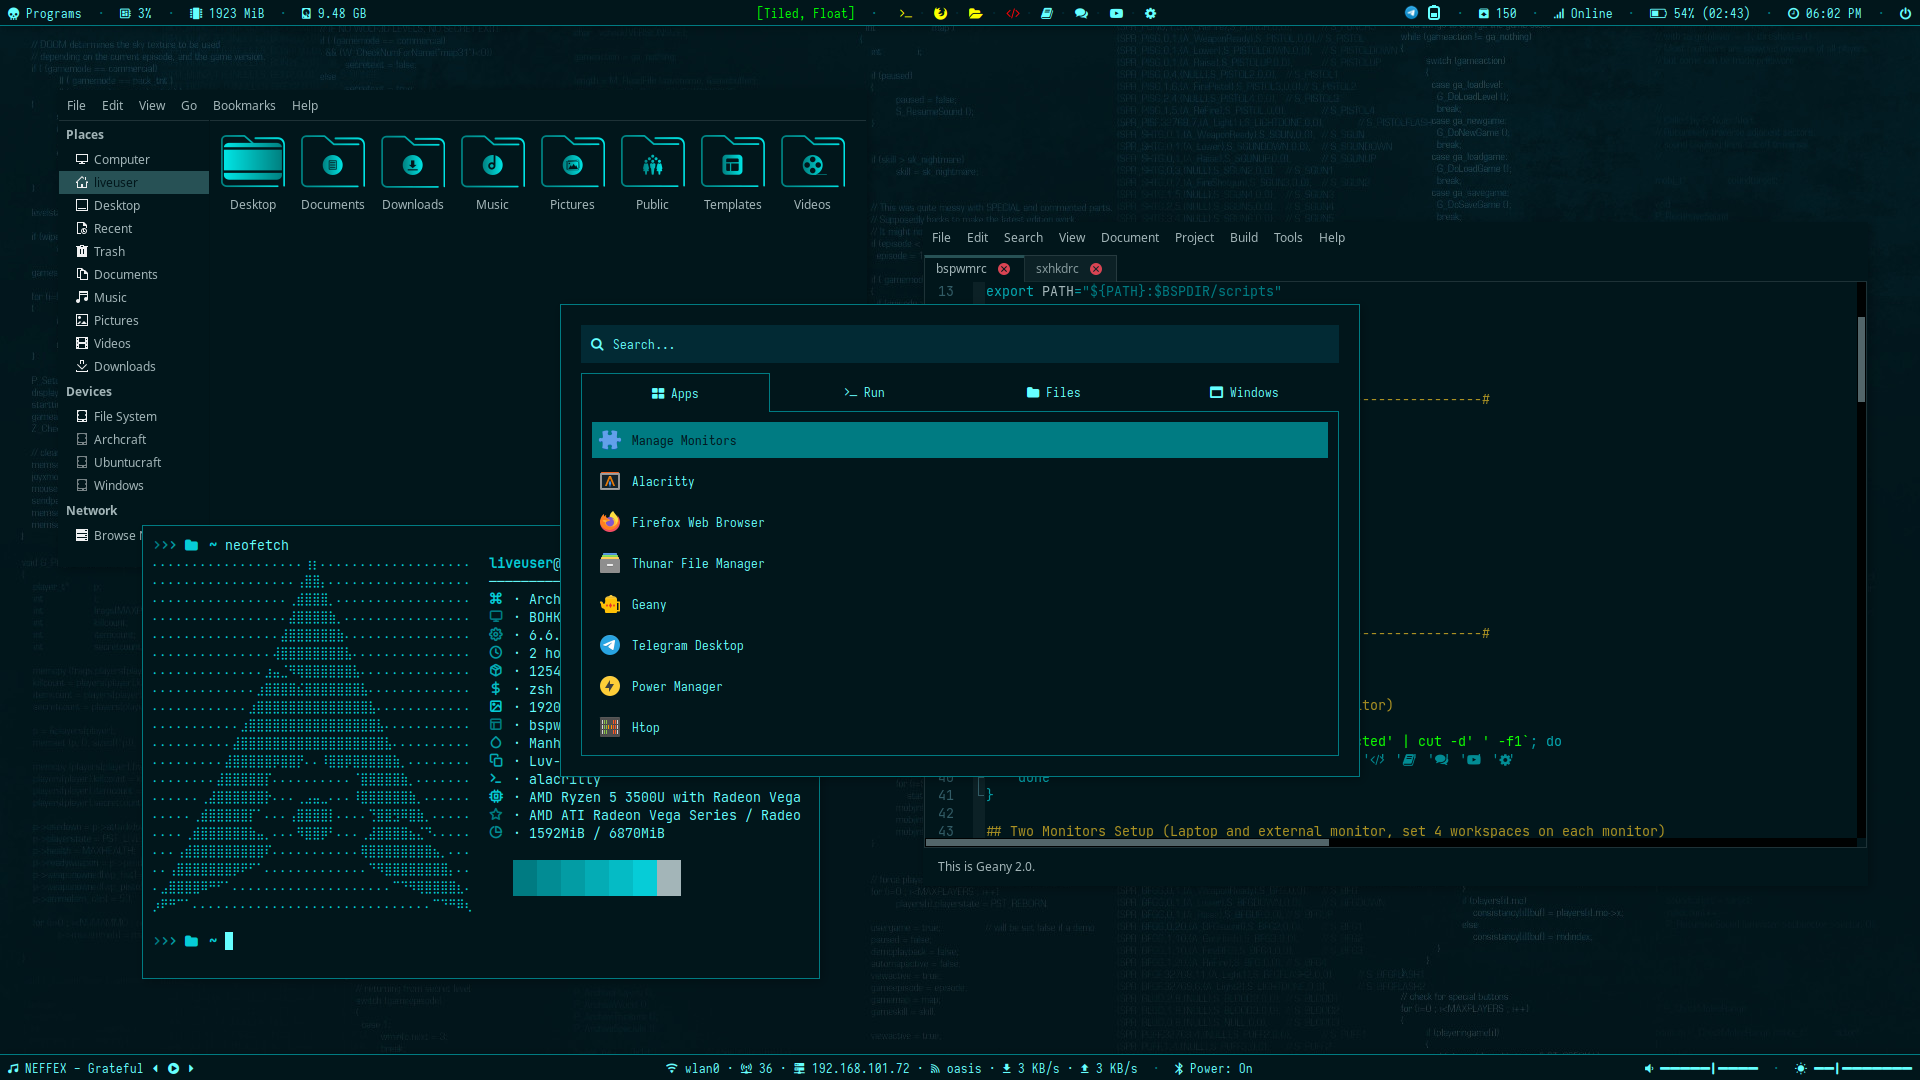Close the bspwmrc tab in Geany
Screen dimensions: 1920x1080
1004,269
